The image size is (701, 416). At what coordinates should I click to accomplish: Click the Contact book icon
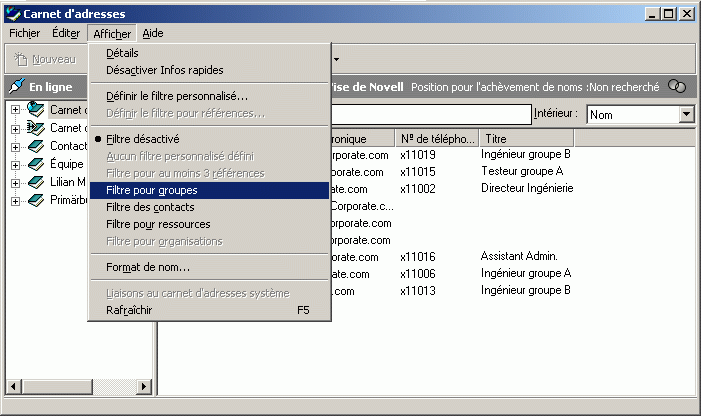pyautogui.click(x=36, y=146)
